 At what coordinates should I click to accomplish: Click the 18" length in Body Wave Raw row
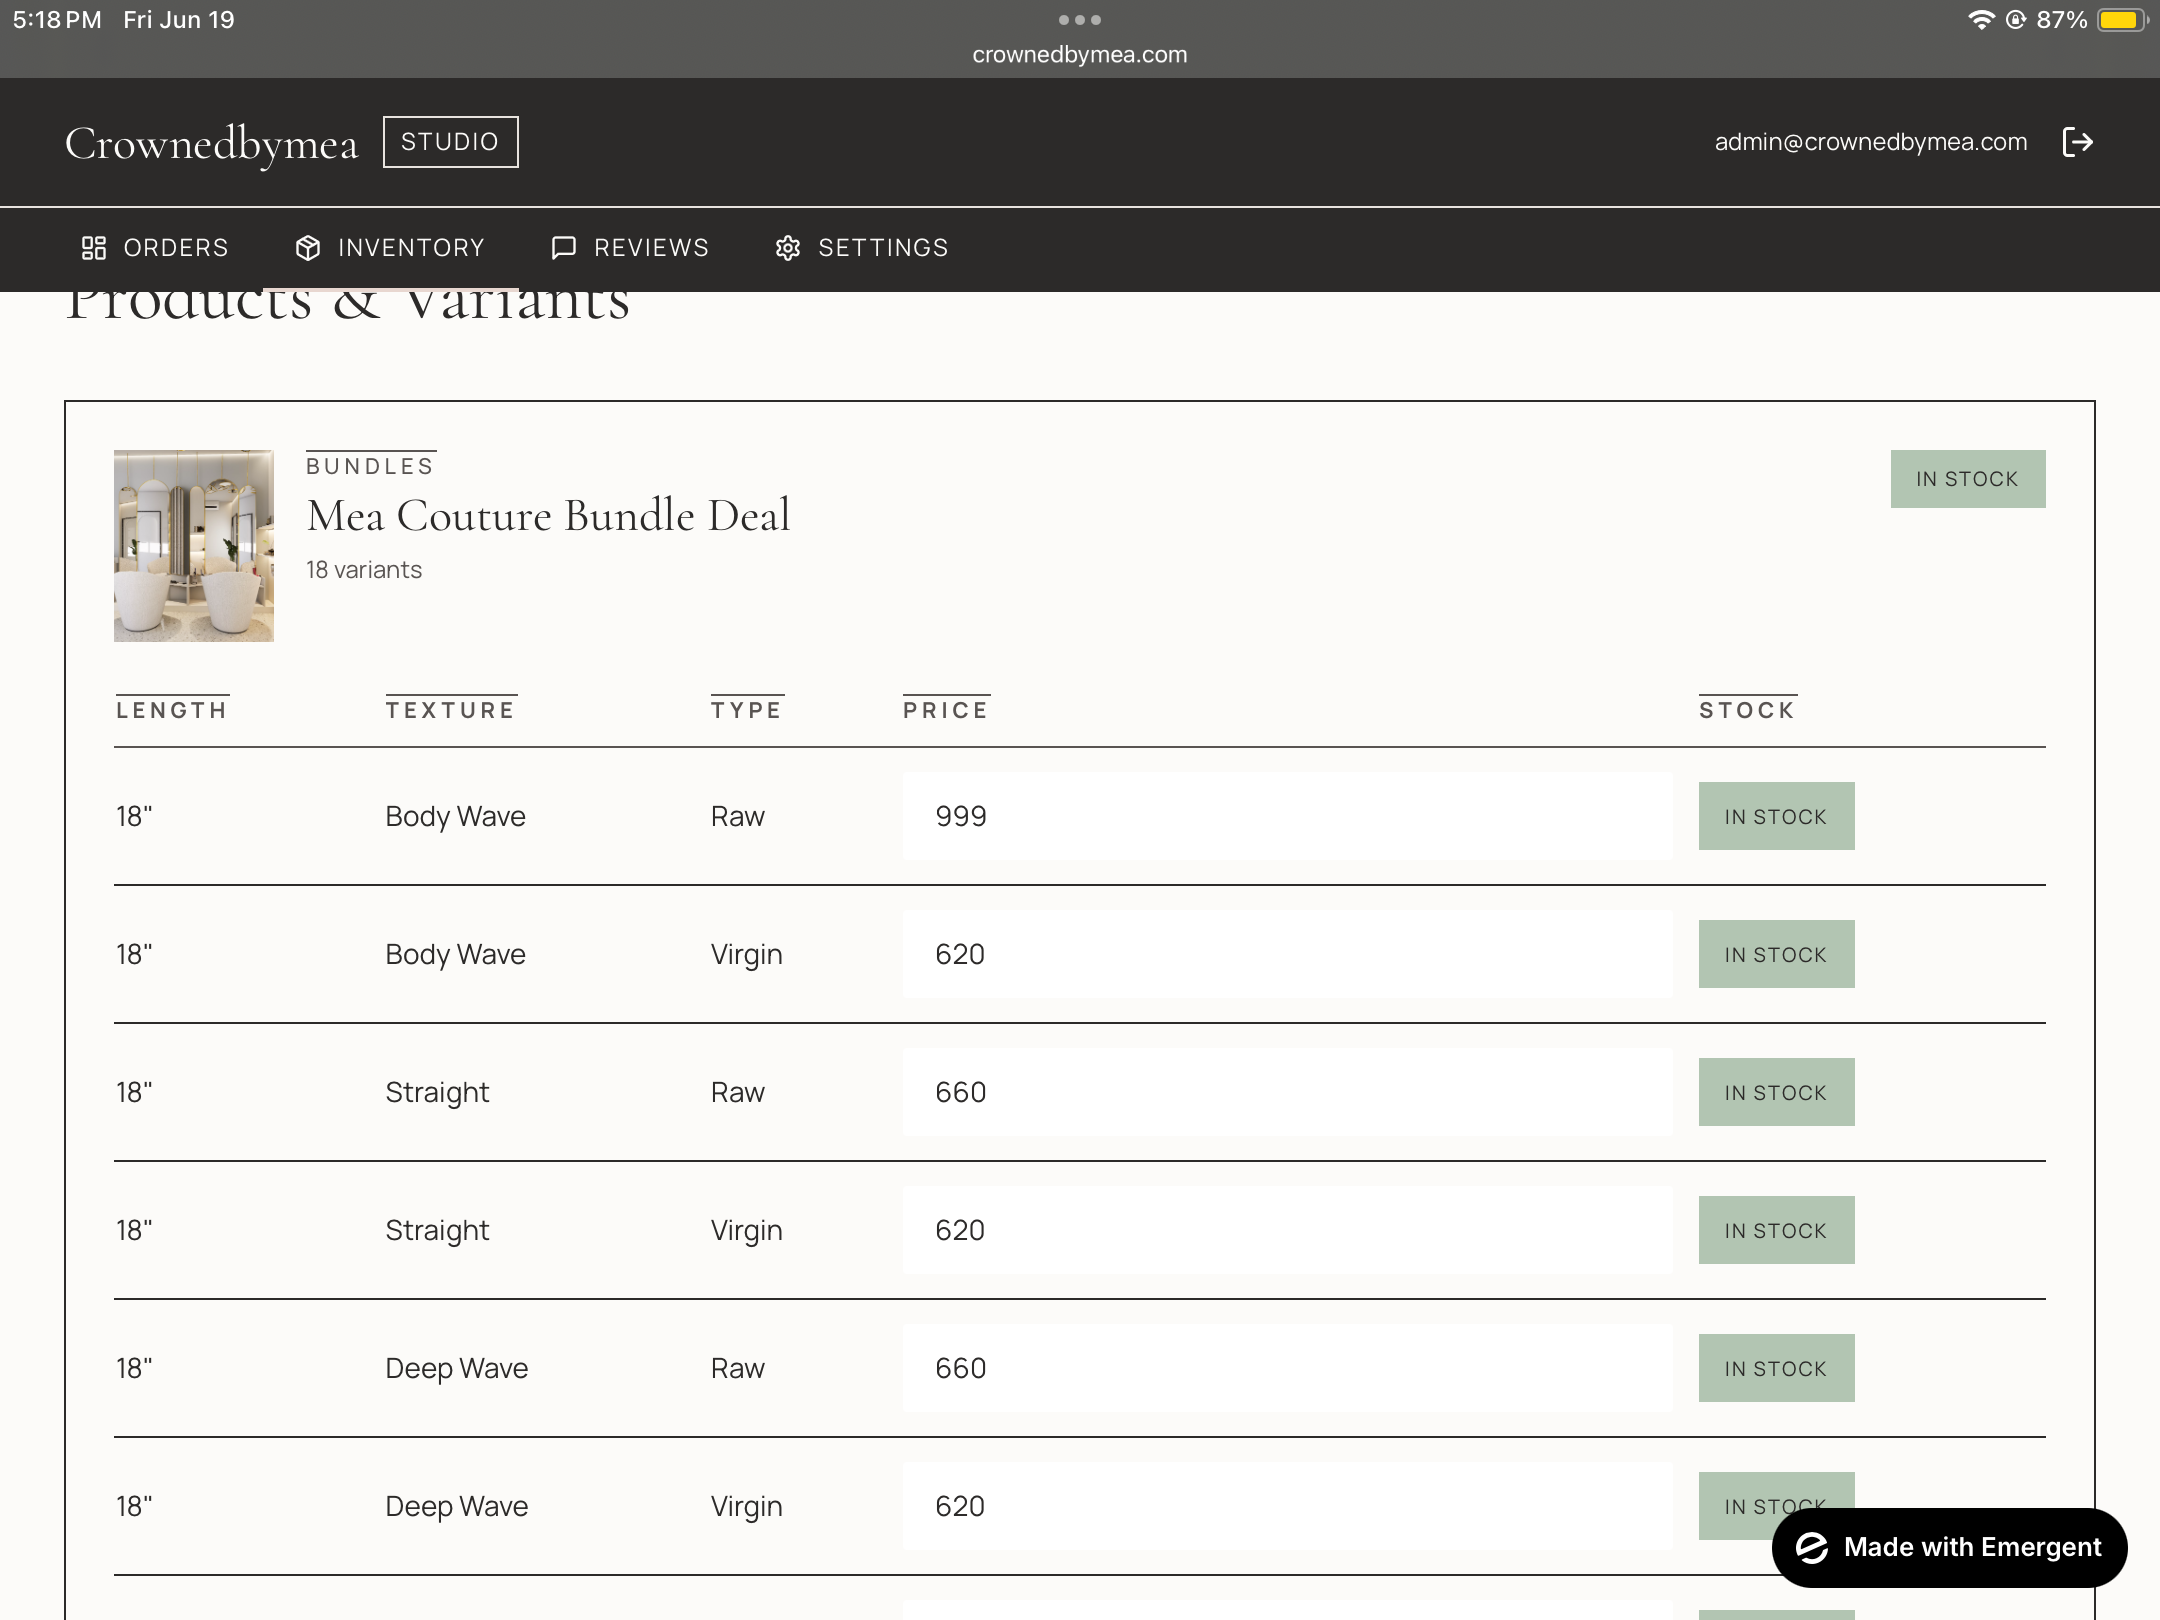134,816
